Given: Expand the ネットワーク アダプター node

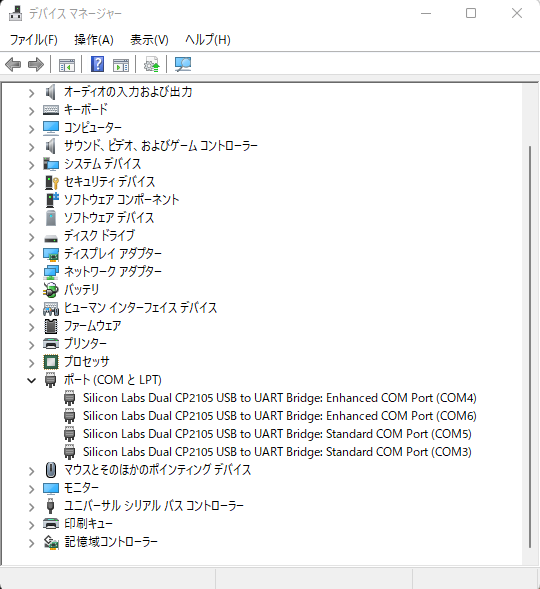Looking at the screenshot, I should (x=32, y=273).
